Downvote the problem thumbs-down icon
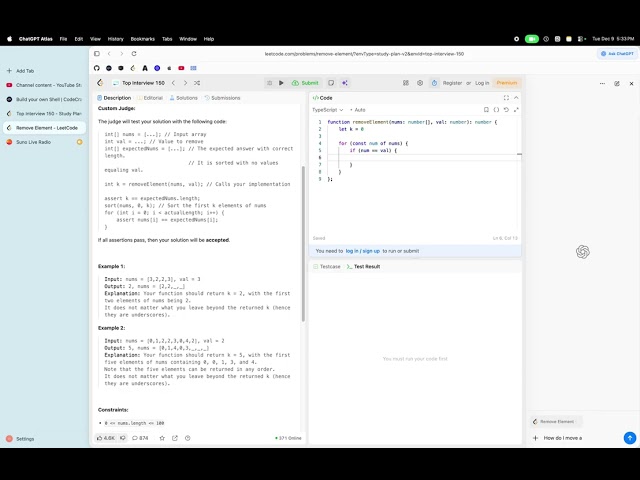The width and height of the screenshot is (640, 480). (x=122, y=438)
